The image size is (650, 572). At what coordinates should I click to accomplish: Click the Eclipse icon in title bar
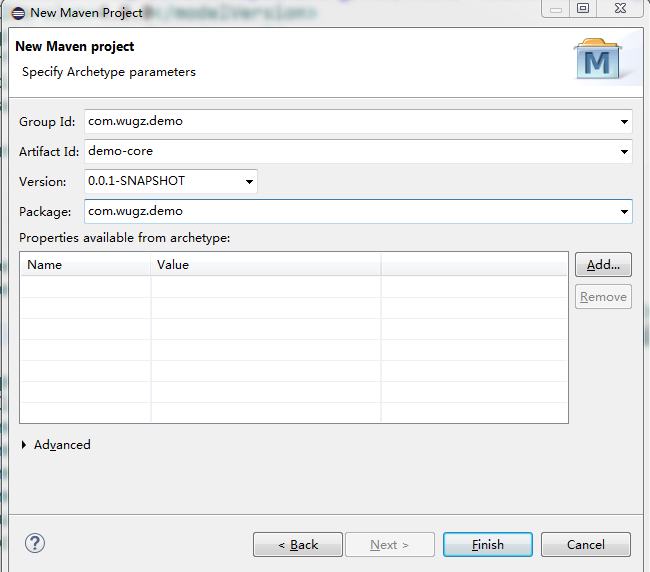(18, 13)
